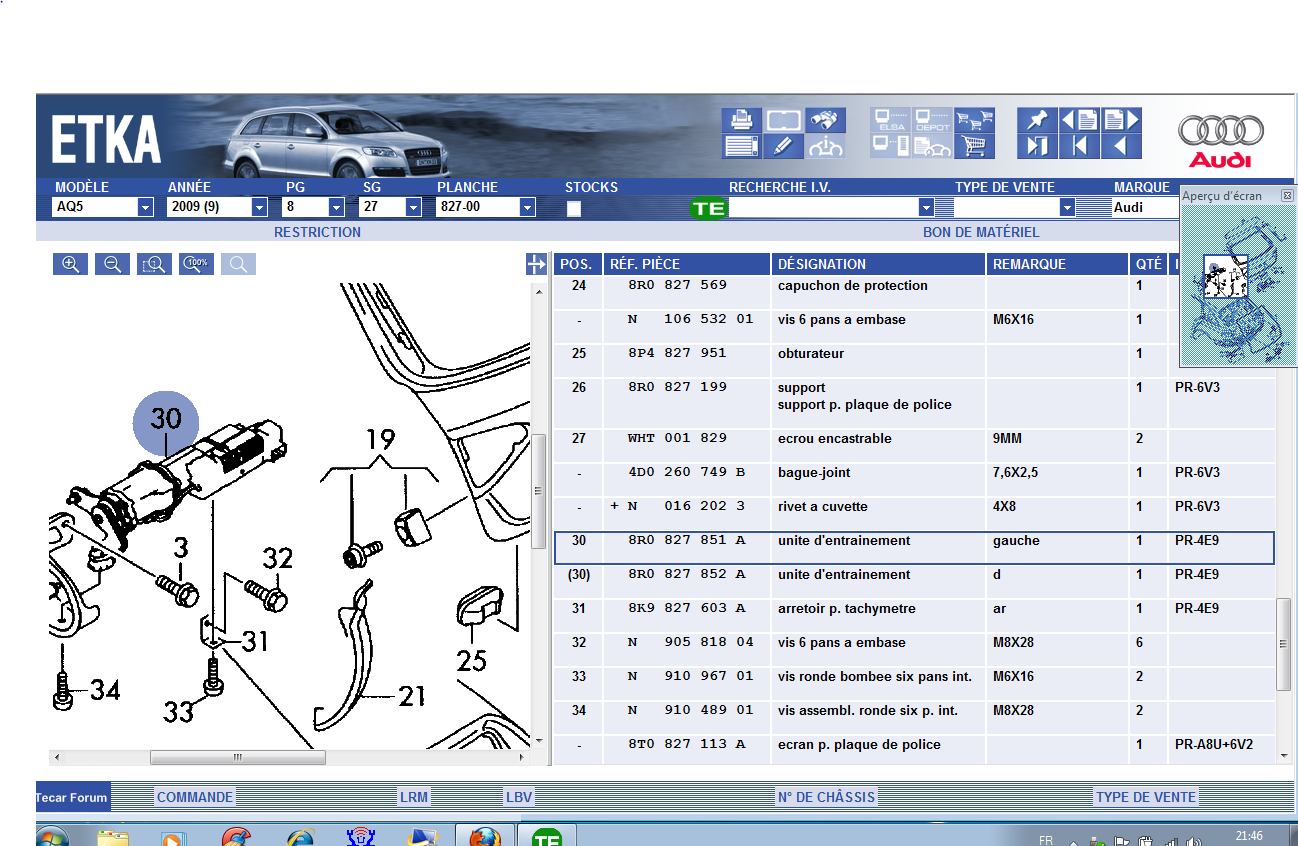Reset diagram zoom to 100%

pos(196,264)
